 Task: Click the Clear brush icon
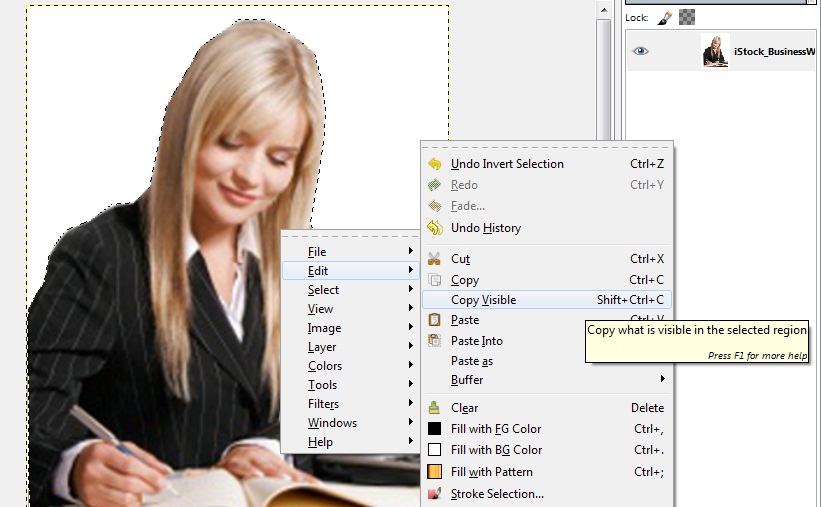pos(434,407)
